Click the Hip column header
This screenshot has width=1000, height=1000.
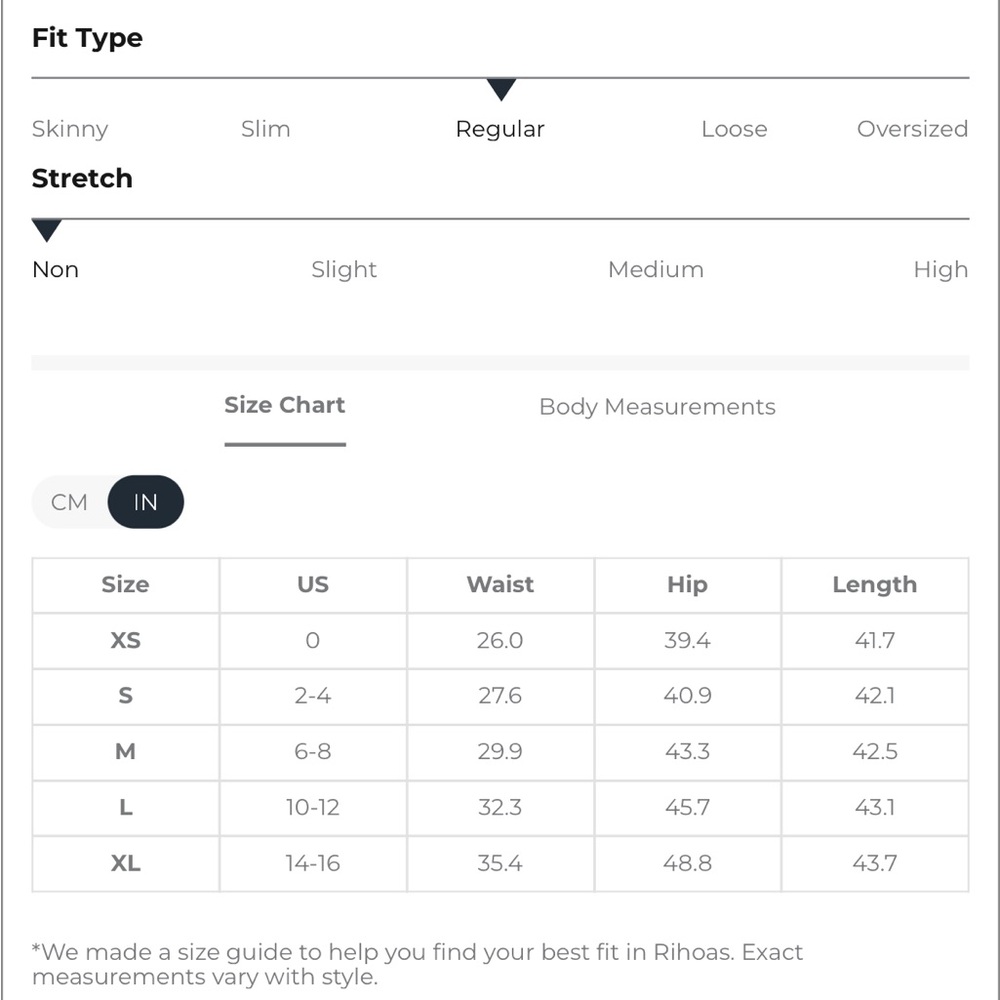click(x=688, y=585)
